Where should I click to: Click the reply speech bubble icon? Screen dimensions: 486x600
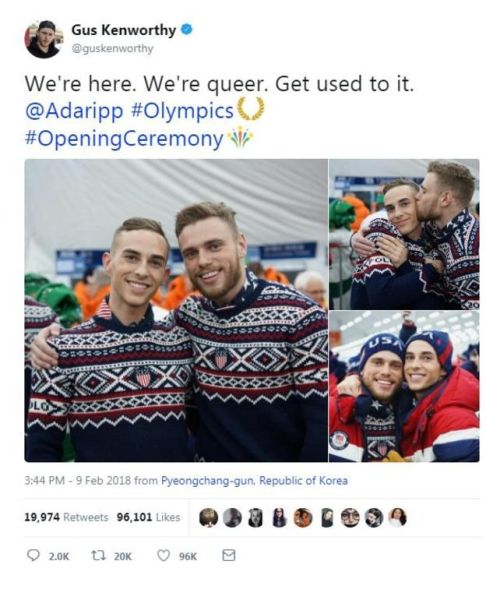[x=33, y=555]
